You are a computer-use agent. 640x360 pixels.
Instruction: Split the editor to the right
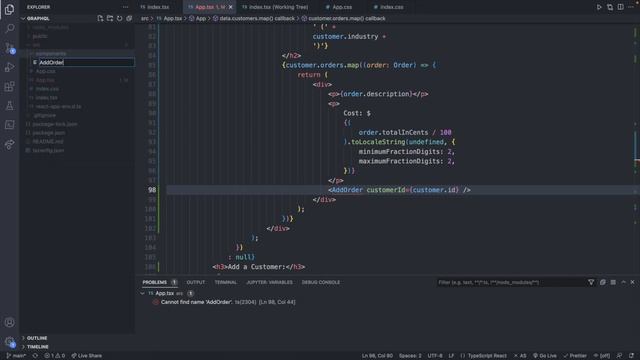[620, 7]
